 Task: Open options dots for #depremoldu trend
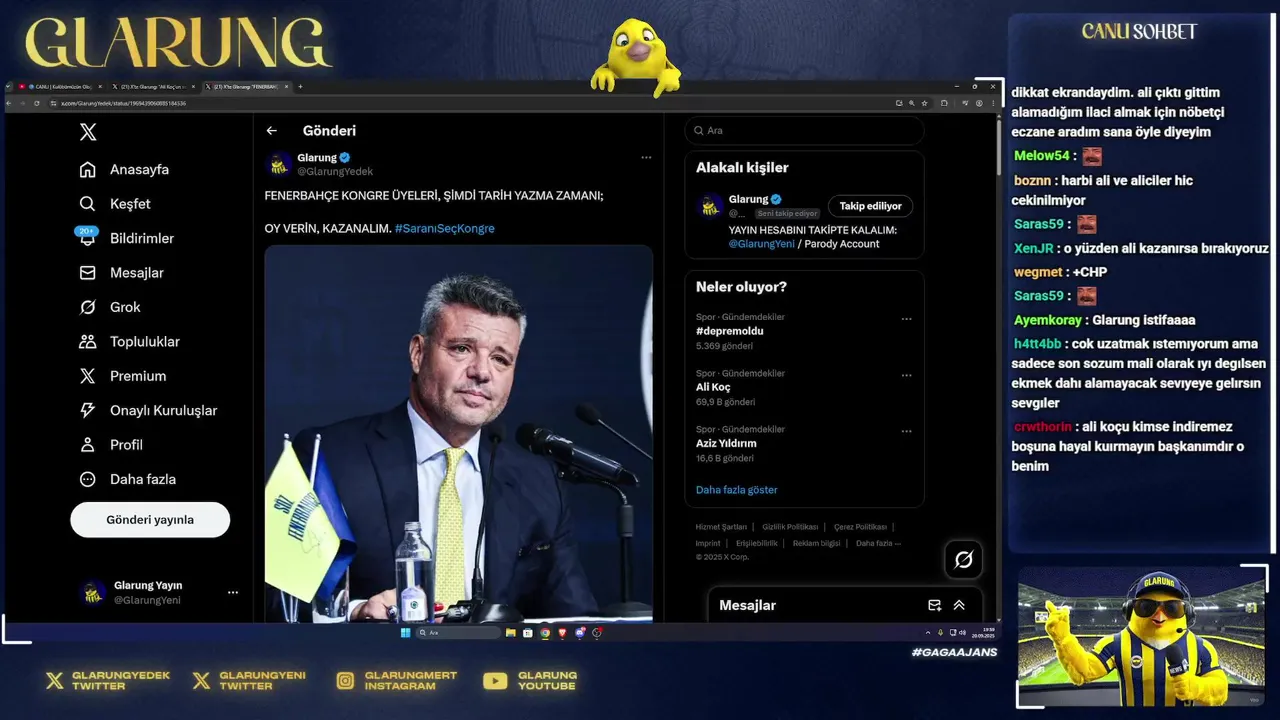[907, 319]
